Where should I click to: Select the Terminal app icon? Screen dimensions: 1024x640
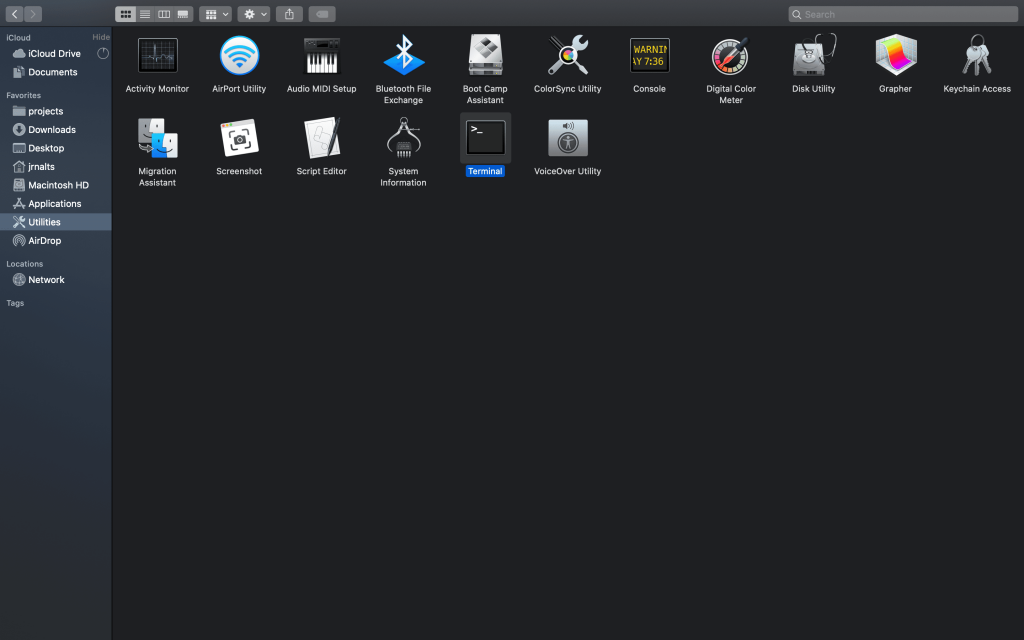[x=485, y=138]
